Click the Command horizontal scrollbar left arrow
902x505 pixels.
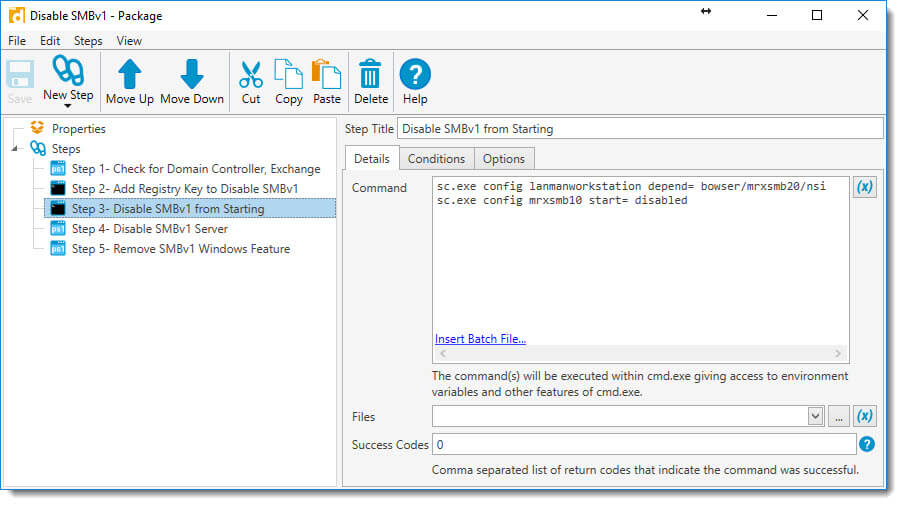(443, 353)
